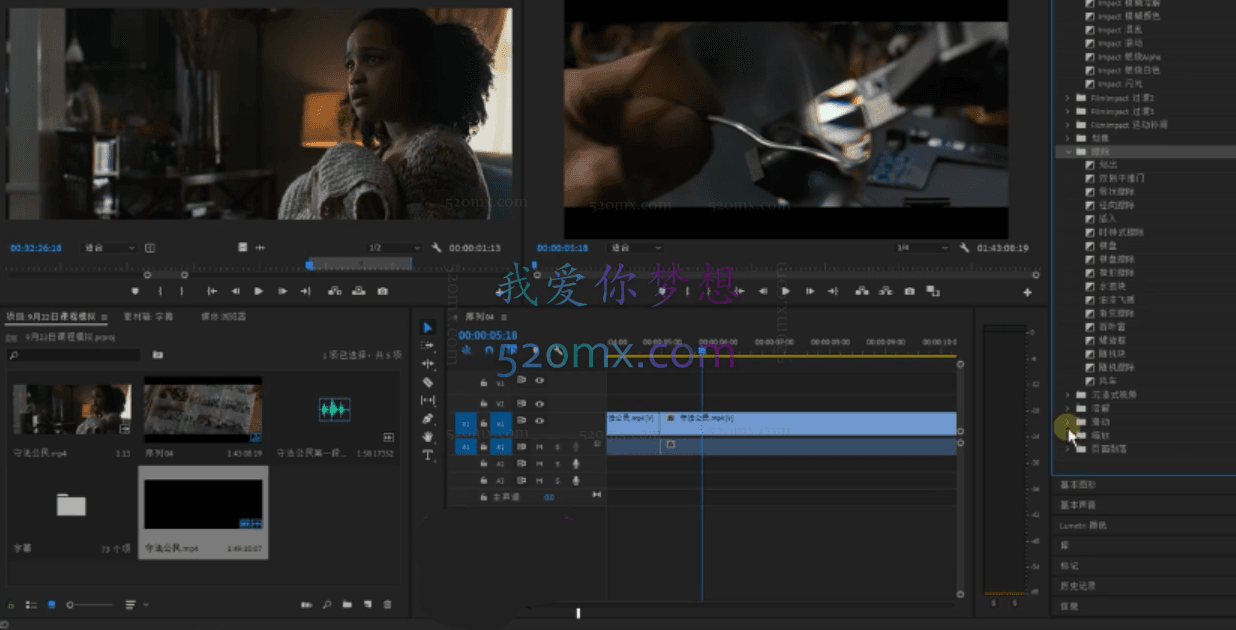Click the Project panel search field

pyautogui.click(x=74, y=355)
